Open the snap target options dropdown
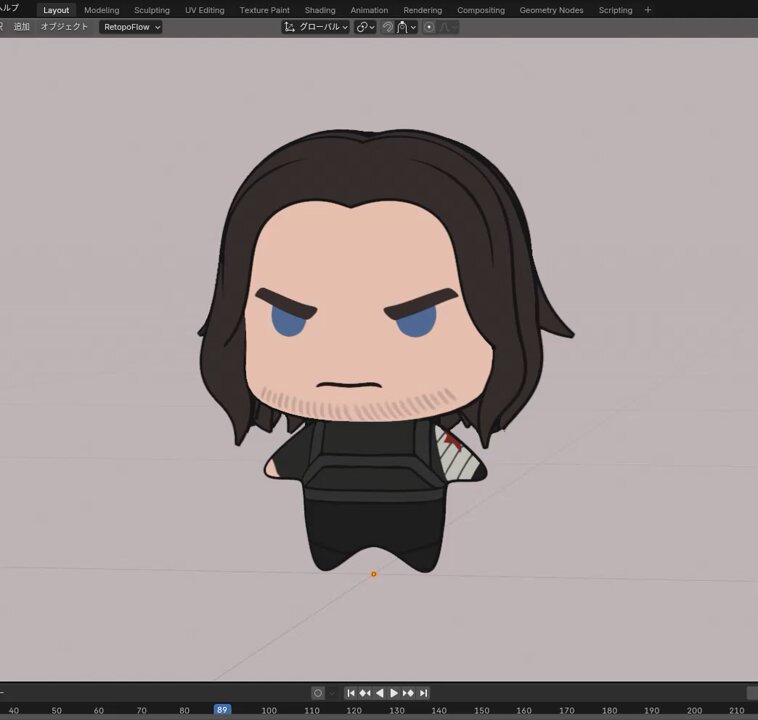758x720 pixels. pyautogui.click(x=407, y=27)
